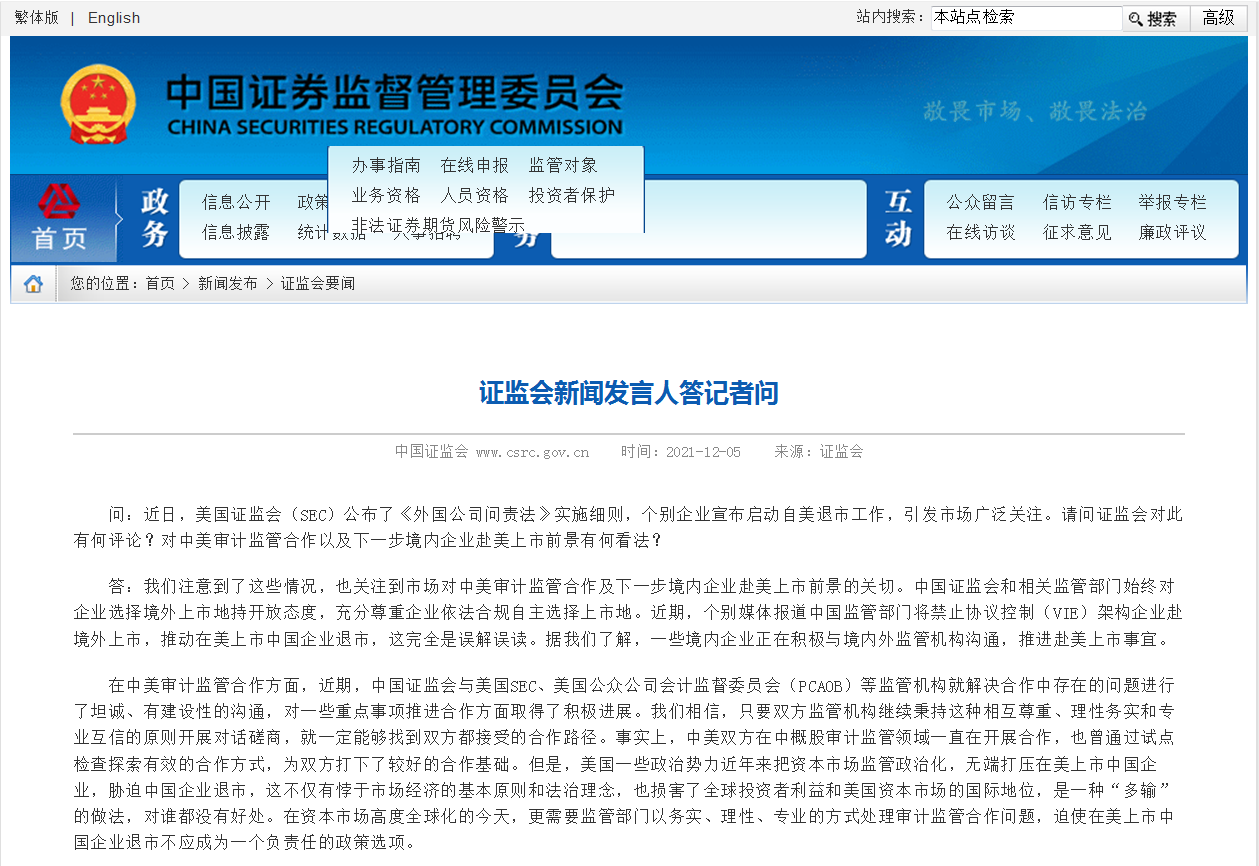Click the date 时间:2021-12-05
Image resolution: width=1259 pixels, height=866 pixels.
click(x=681, y=452)
